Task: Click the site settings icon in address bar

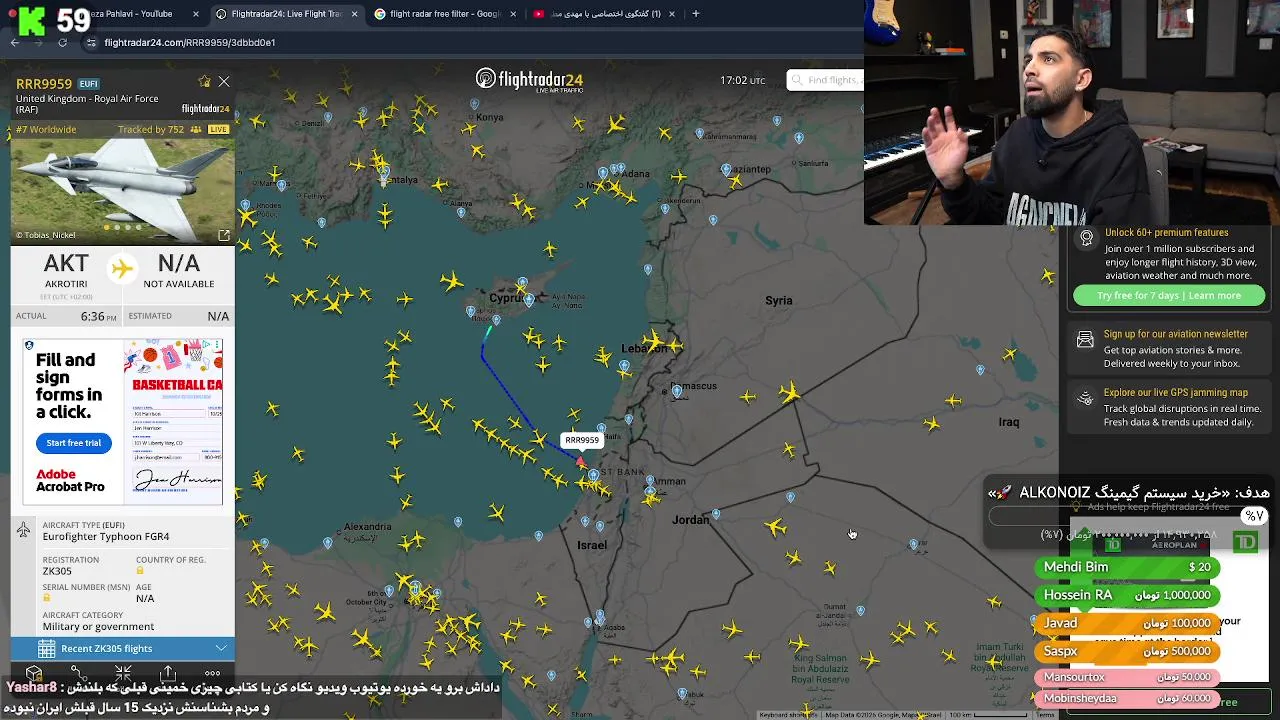Action: (x=91, y=42)
